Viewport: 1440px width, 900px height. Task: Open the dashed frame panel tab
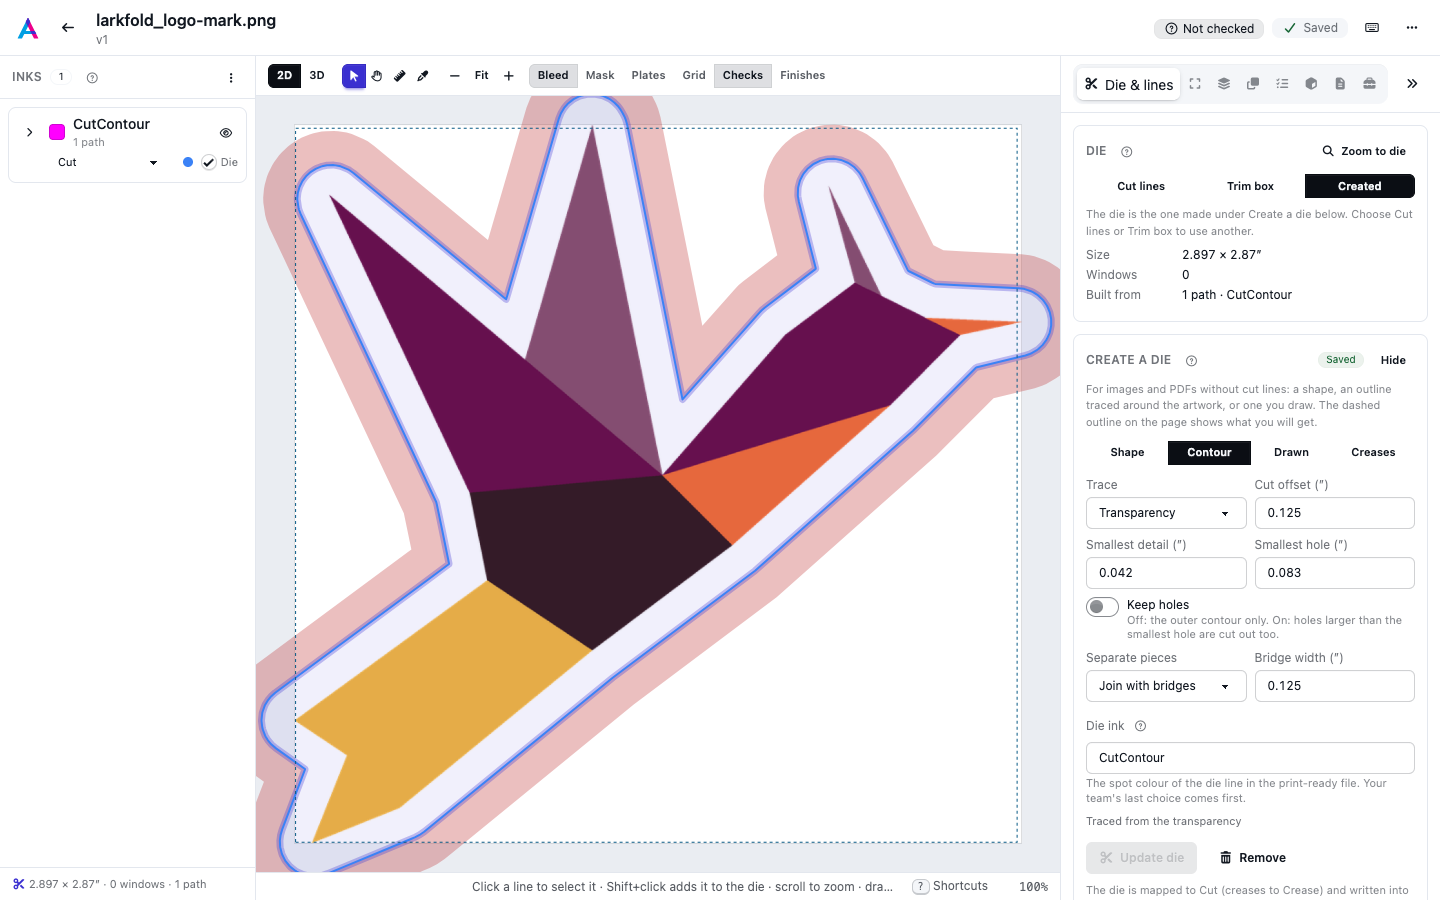(1195, 84)
